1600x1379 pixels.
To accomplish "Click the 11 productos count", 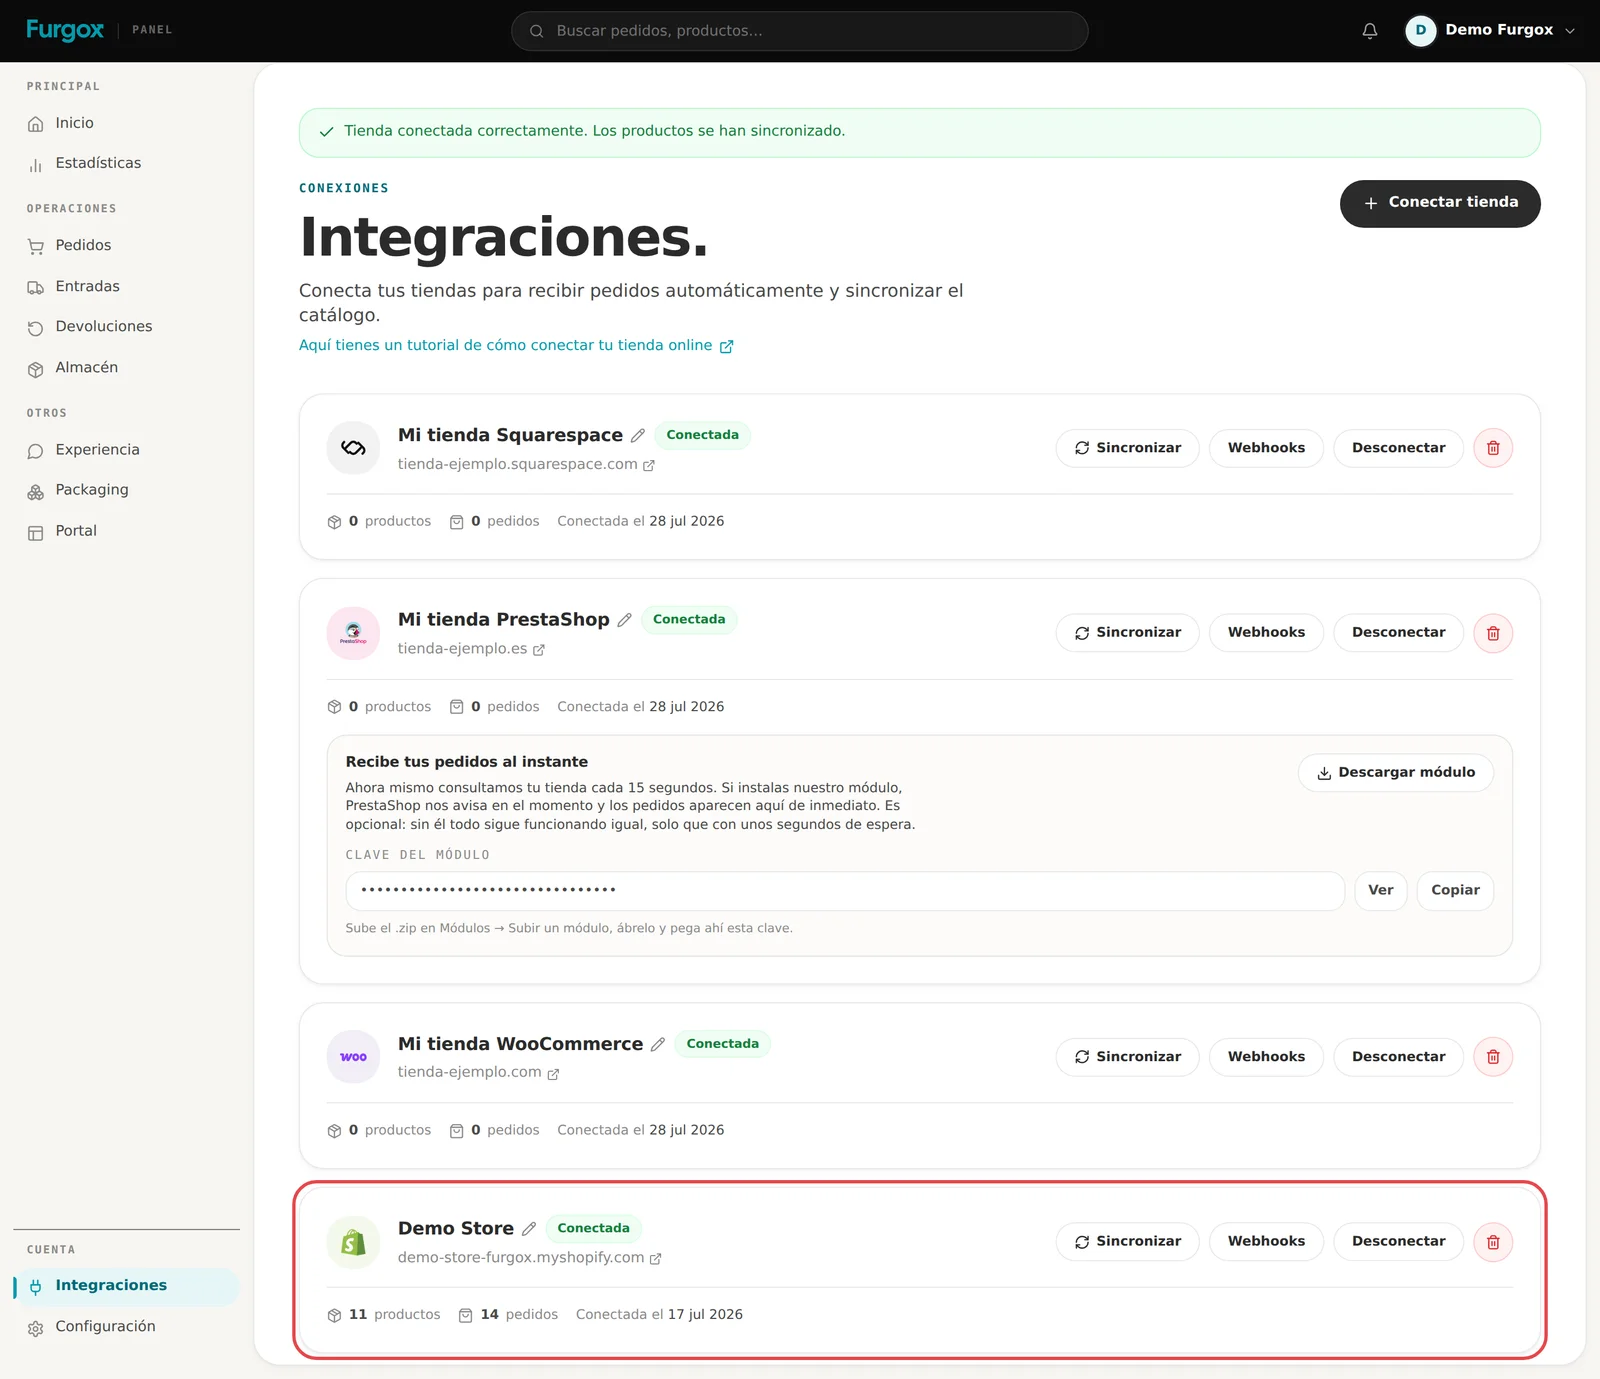I will [x=384, y=1315].
